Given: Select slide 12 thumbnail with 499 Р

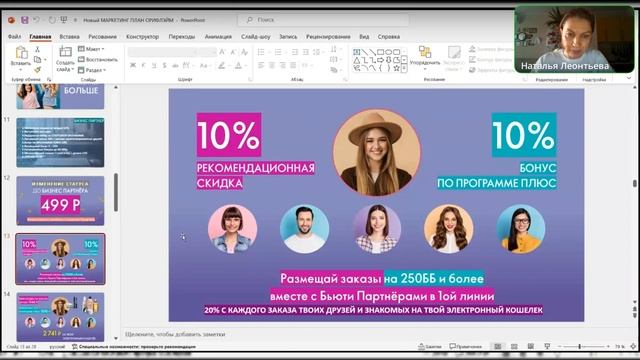Looking at the screenshot, I should (60, 200).
